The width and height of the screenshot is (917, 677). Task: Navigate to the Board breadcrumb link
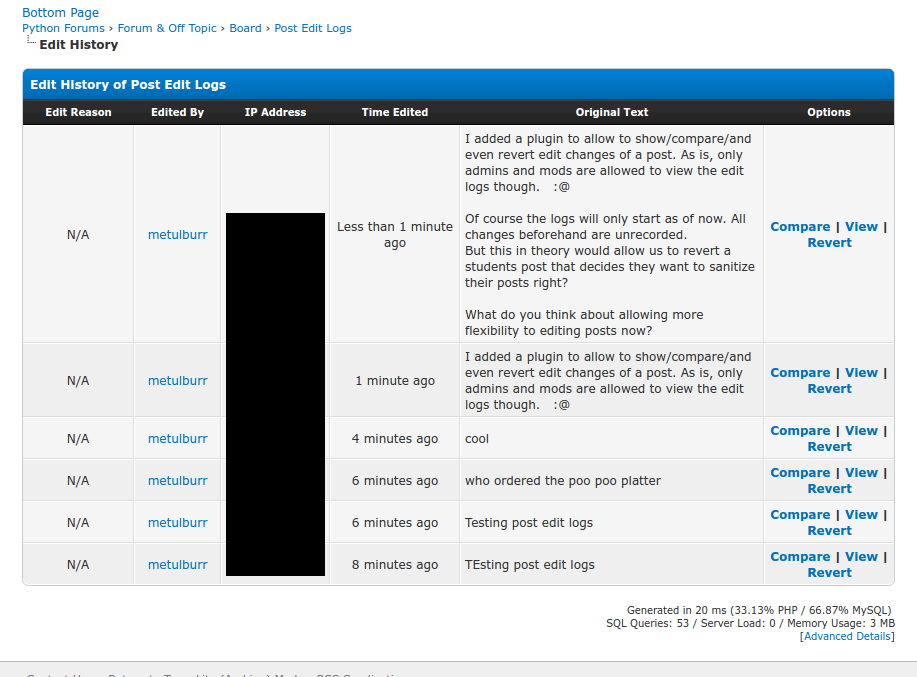click(x=245, y=28)
